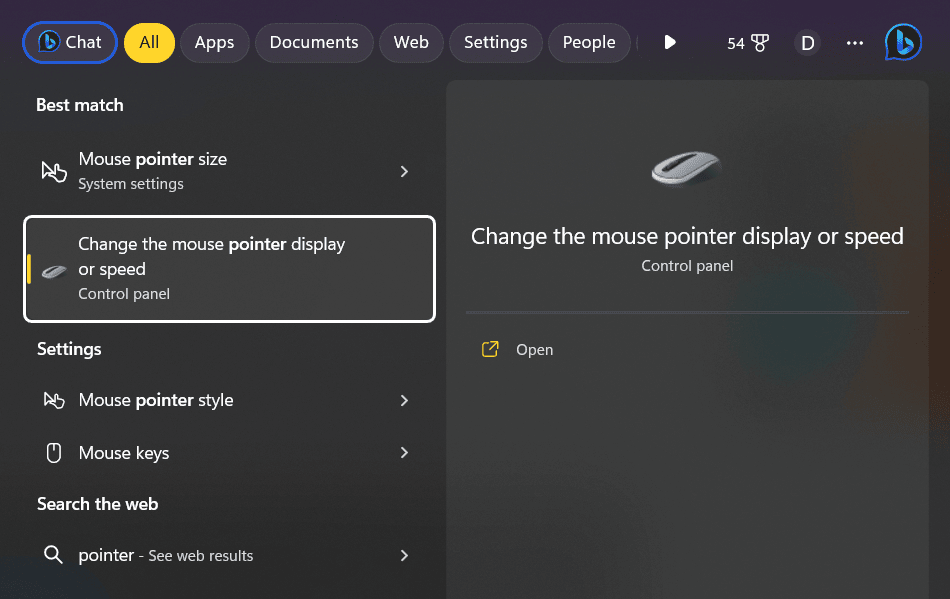Open the Documents search filter
The height and width of the screenshot is (599, 950).
(314, 42)
